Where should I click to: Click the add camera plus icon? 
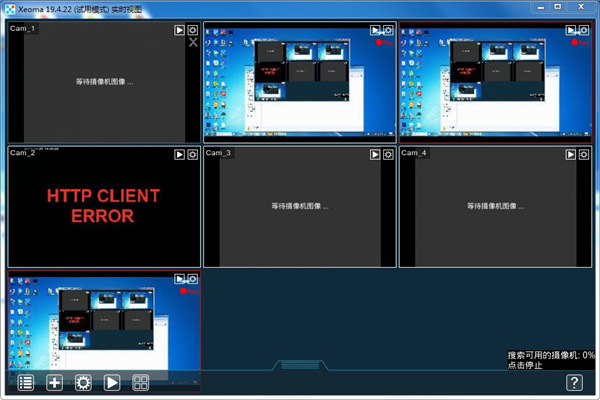pos(55,382)
